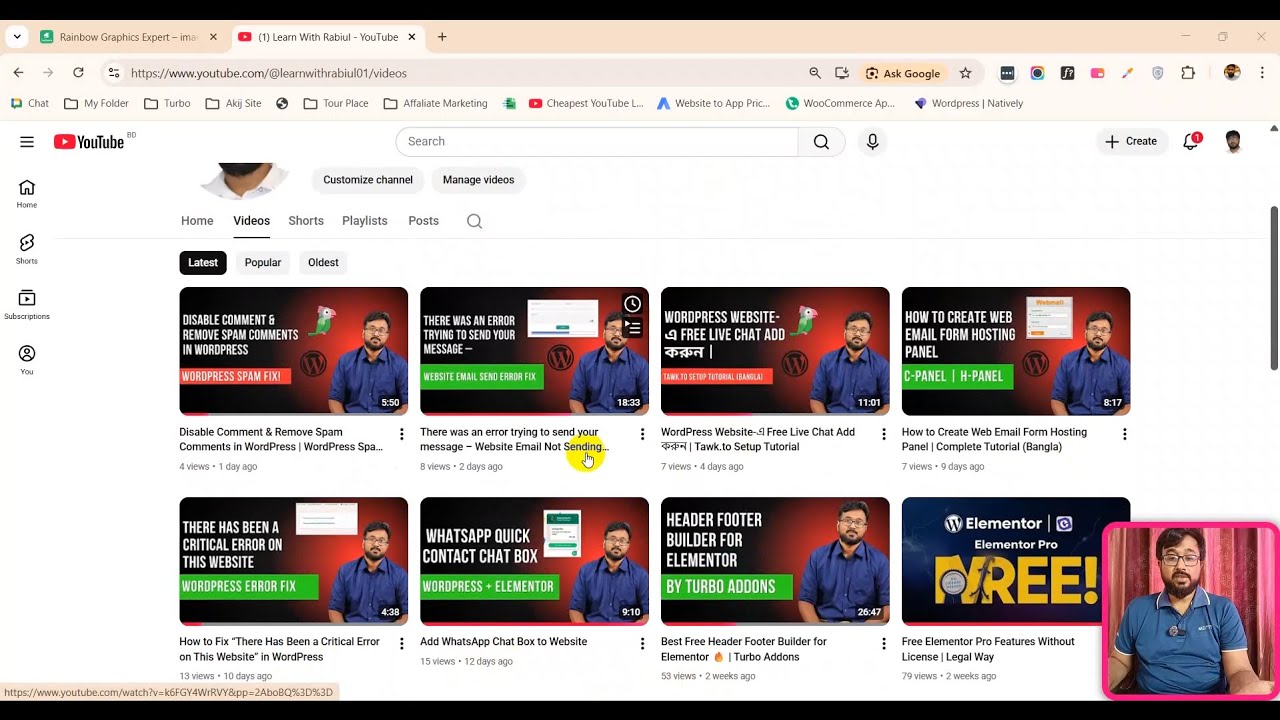The height and width of the screenshot is (720, 1280).
Task: Click Watch later clock on email error thumbnail
Action: [x=632, y=304]
